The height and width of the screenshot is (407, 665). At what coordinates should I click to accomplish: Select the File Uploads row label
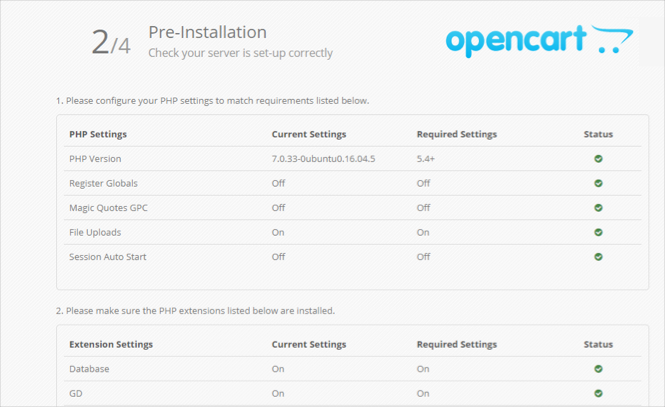point(95,232)
